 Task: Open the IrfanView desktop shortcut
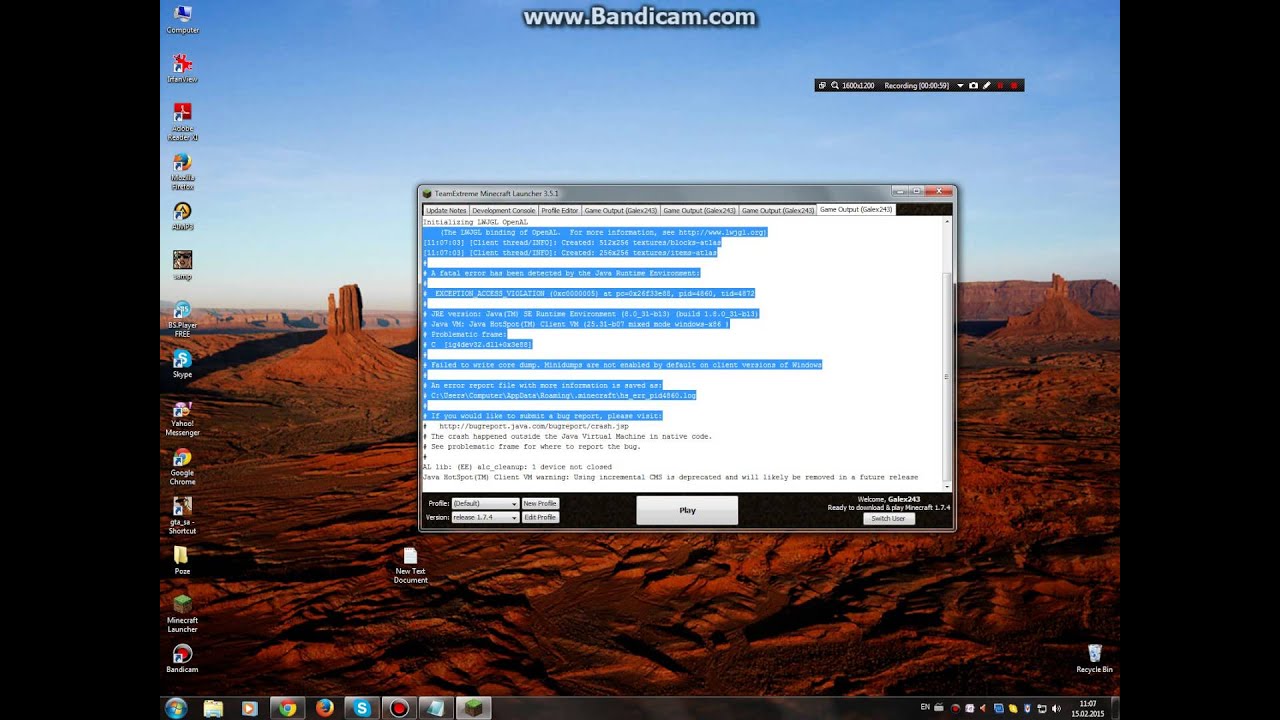pos(182,68)
